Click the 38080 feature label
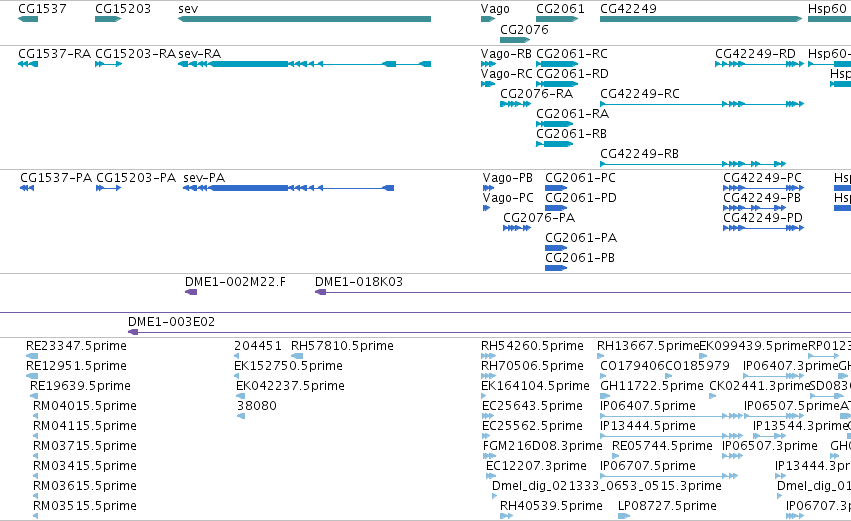 (x=257, y=406)
